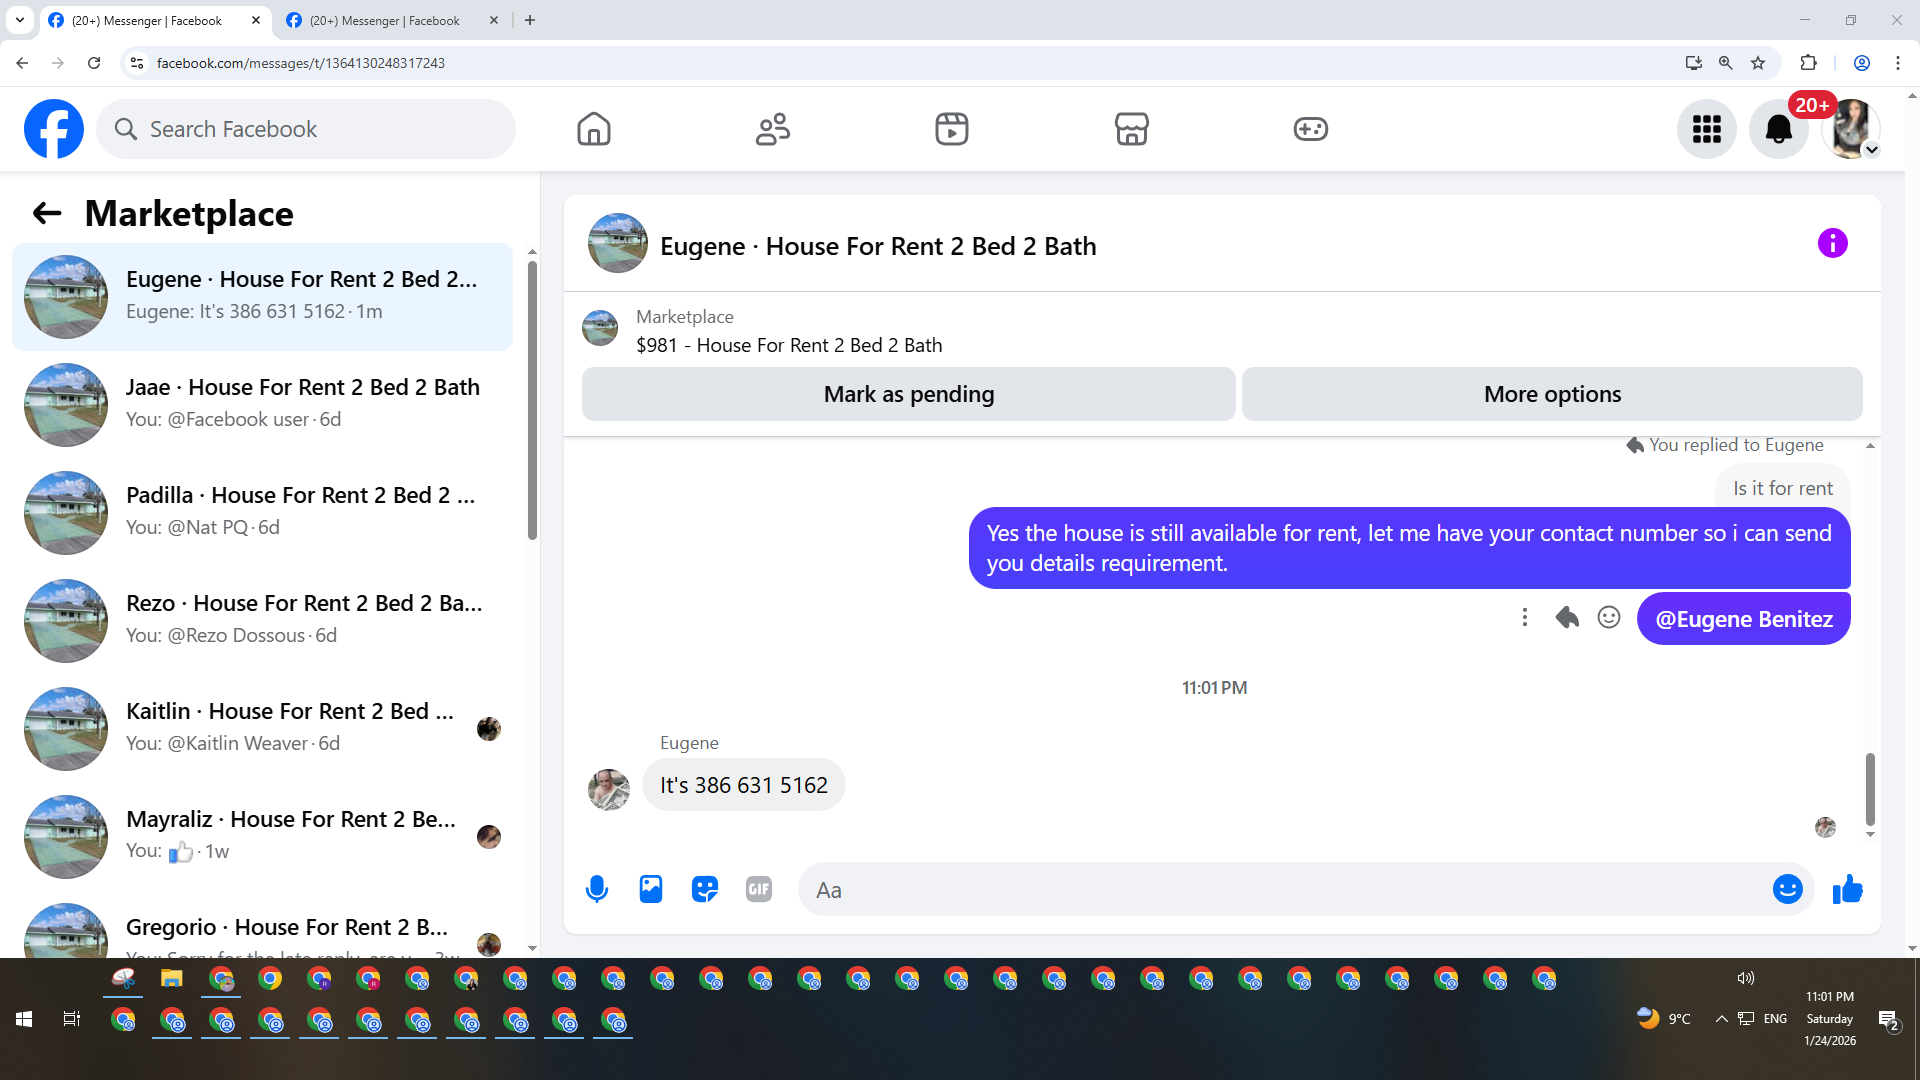1920x1080 pixels.
Task: Attach a photo using image icon
Action: tap(651, 889)
